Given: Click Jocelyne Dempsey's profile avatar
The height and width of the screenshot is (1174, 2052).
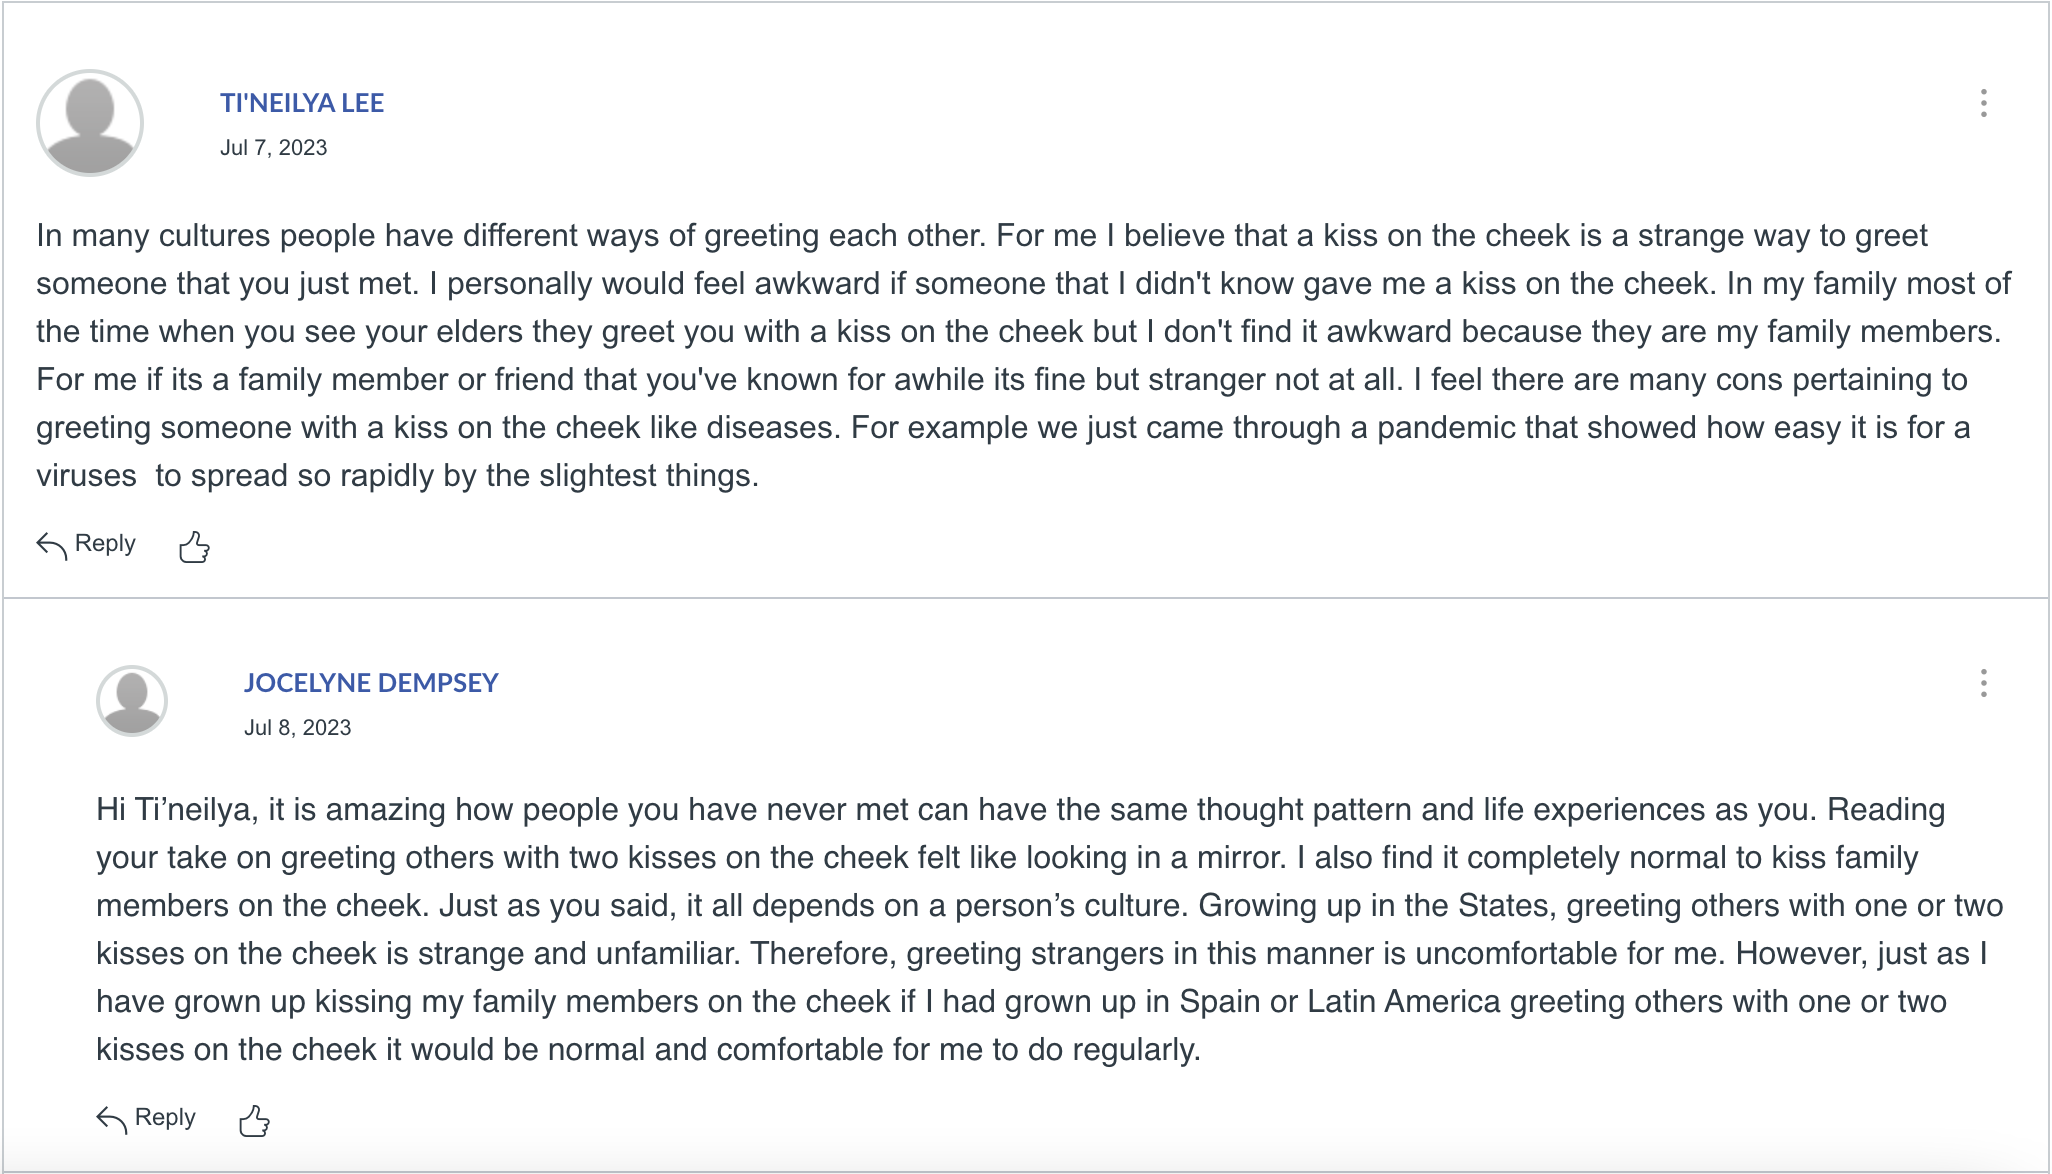Looking at the screenshot, I should tap(132, 701).
